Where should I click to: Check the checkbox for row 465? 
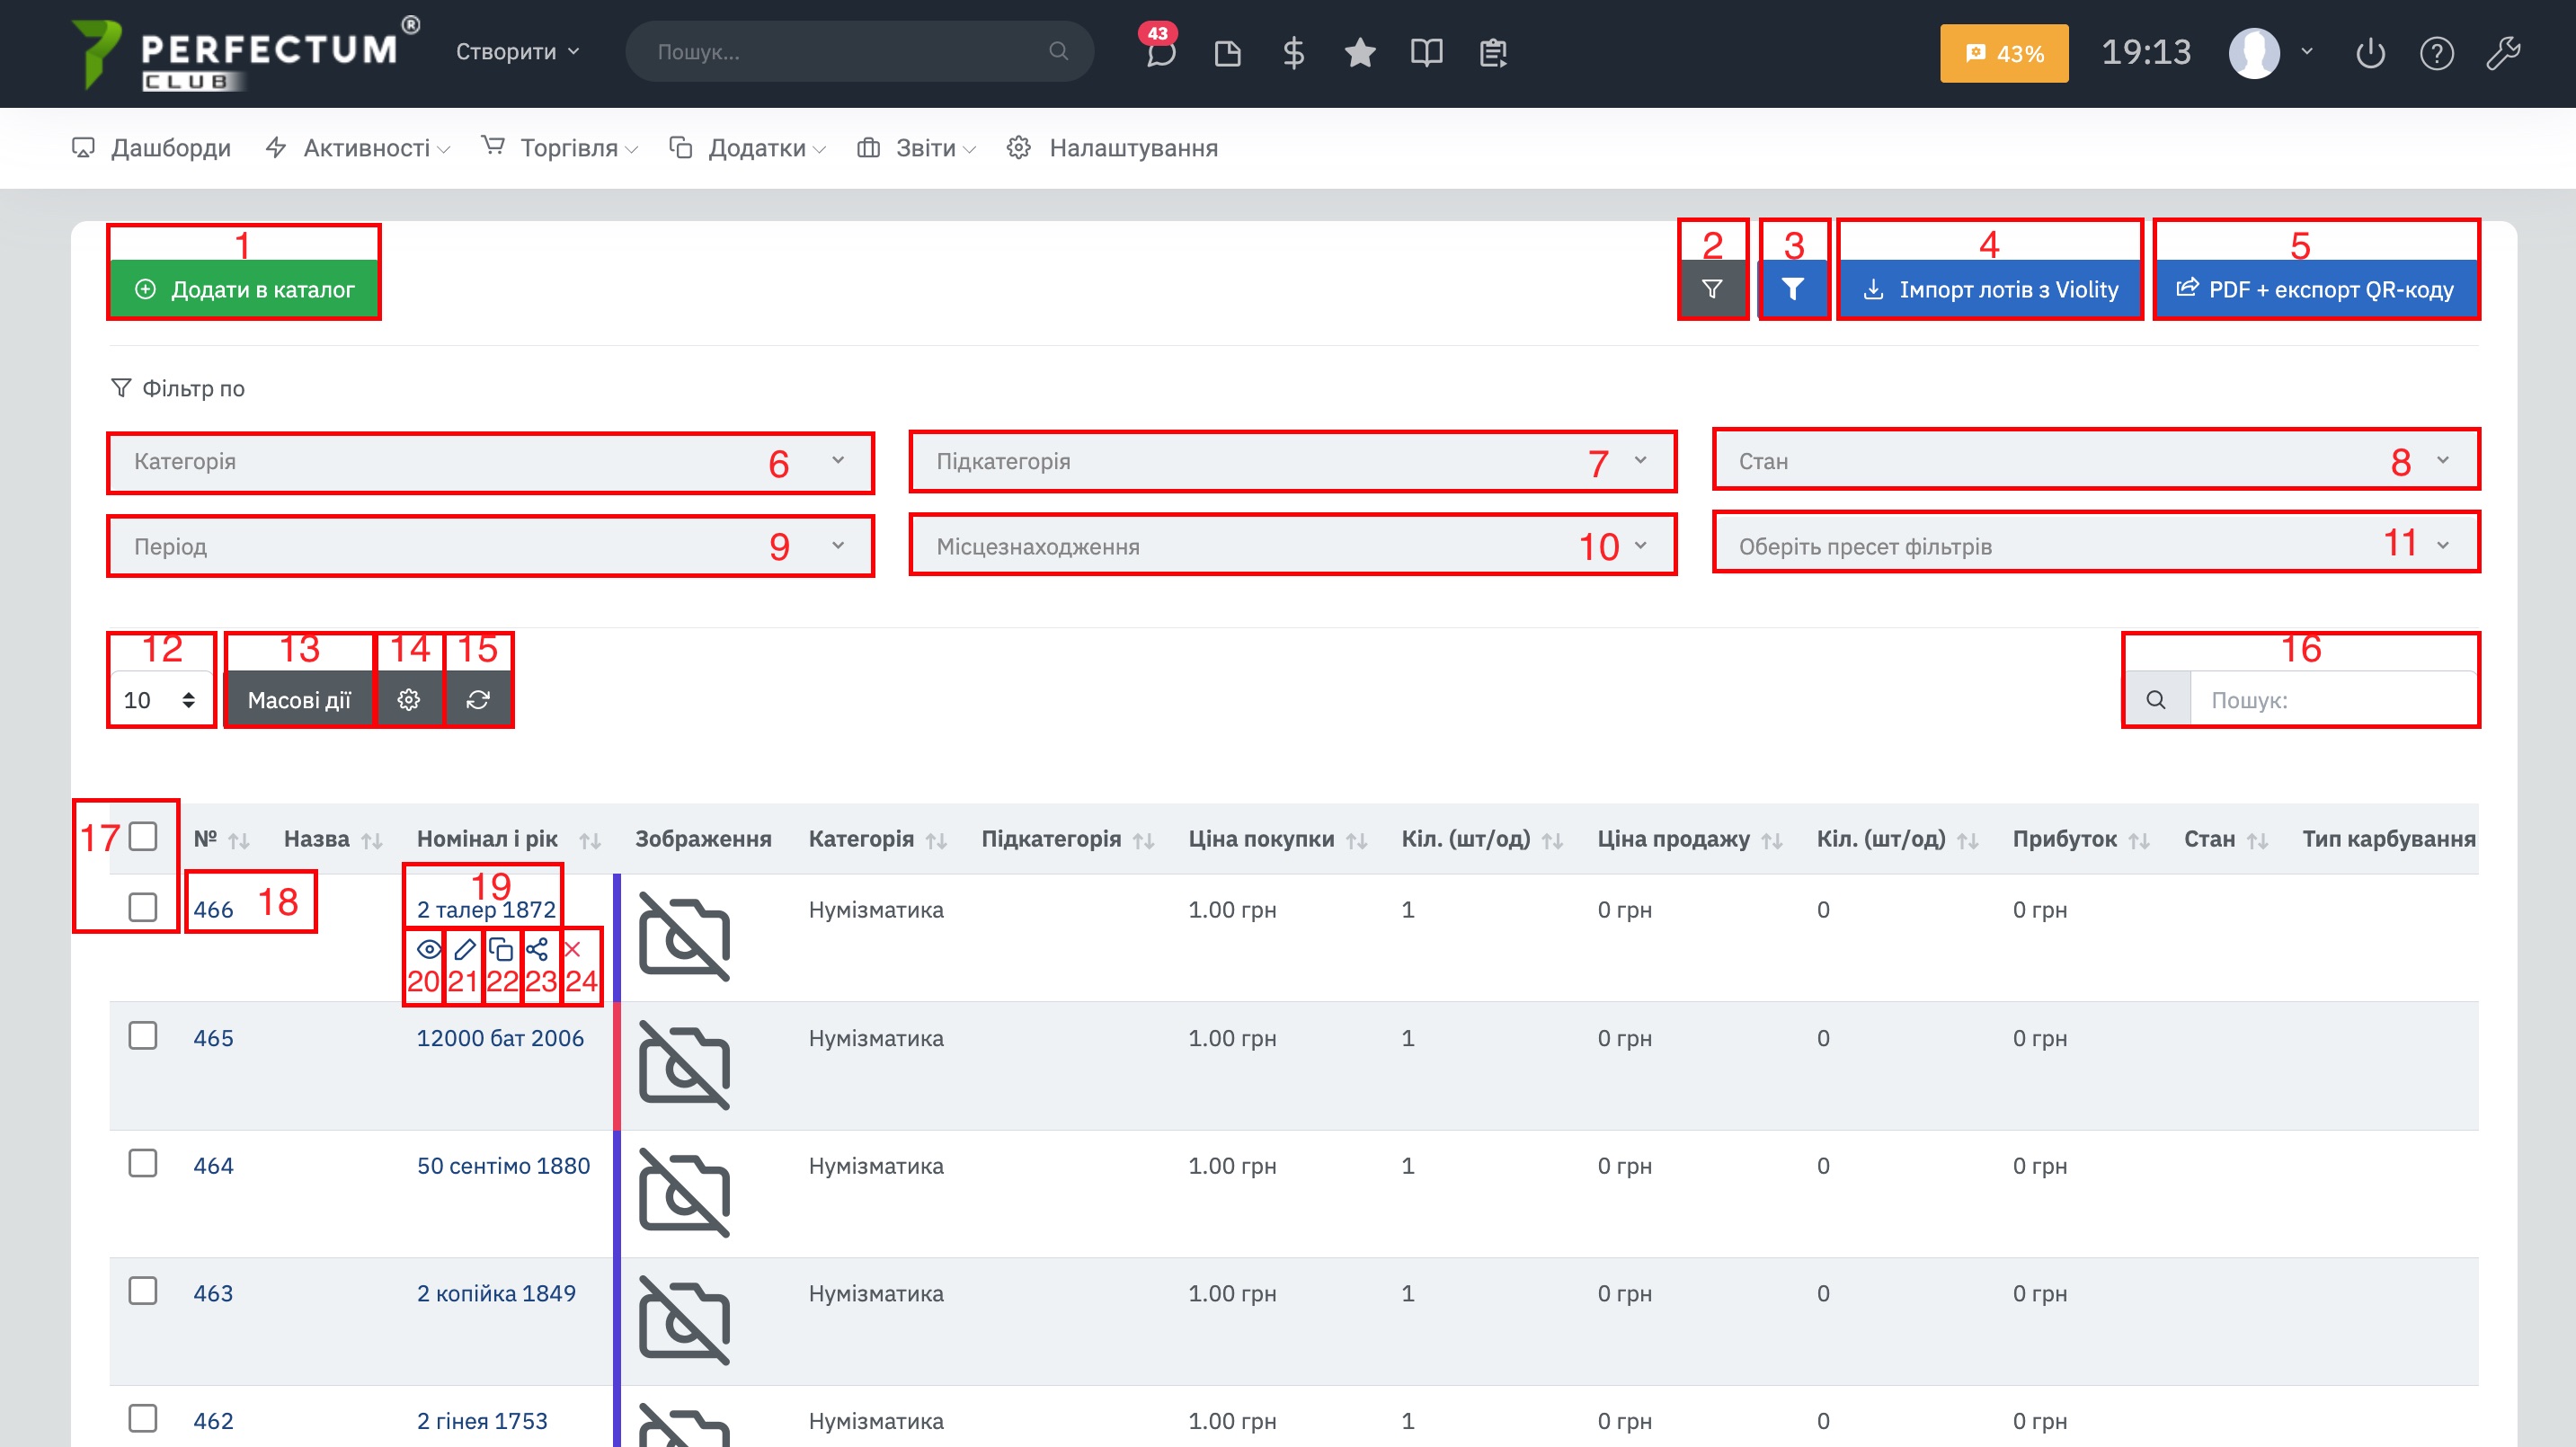coord(143,1035)
